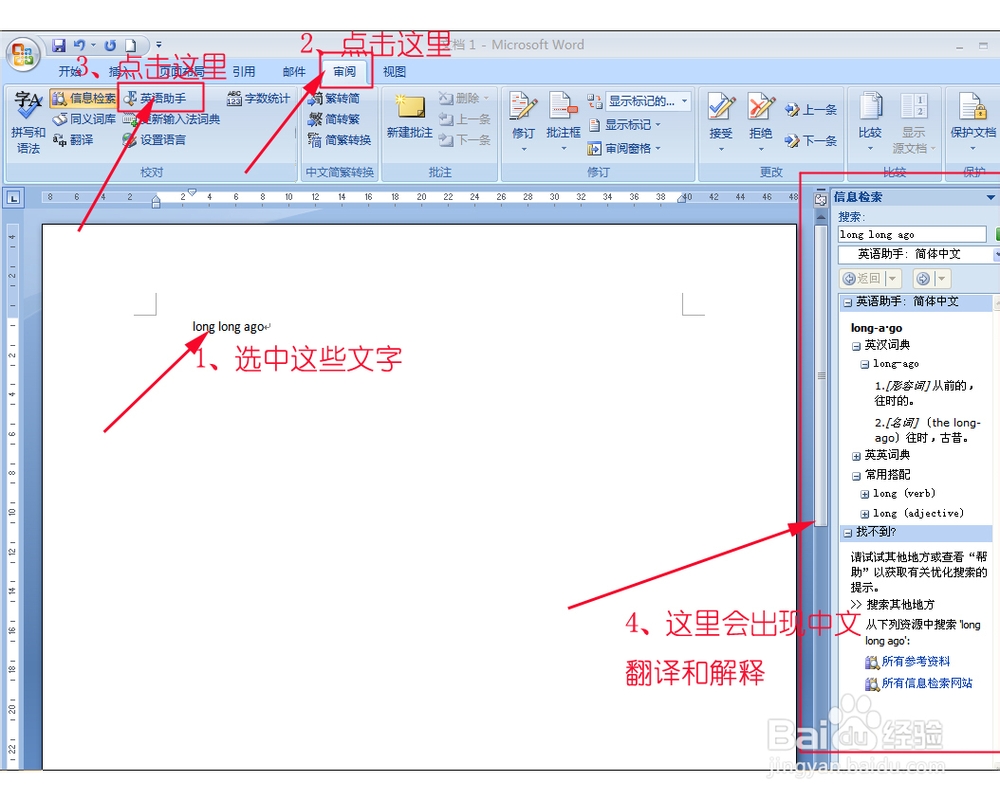Screen dimensions: 1000x800
Task: Click 返回 back button in research pane
Action: (862, 278)
